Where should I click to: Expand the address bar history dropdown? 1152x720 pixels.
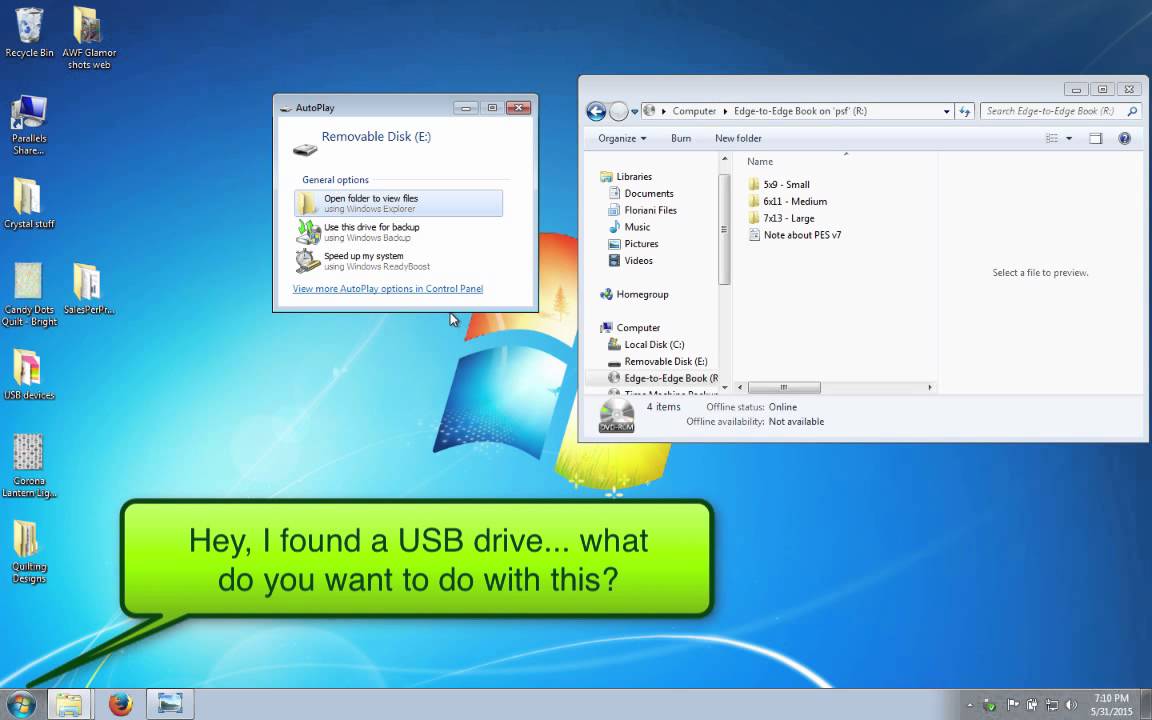[x=946, y=112]
